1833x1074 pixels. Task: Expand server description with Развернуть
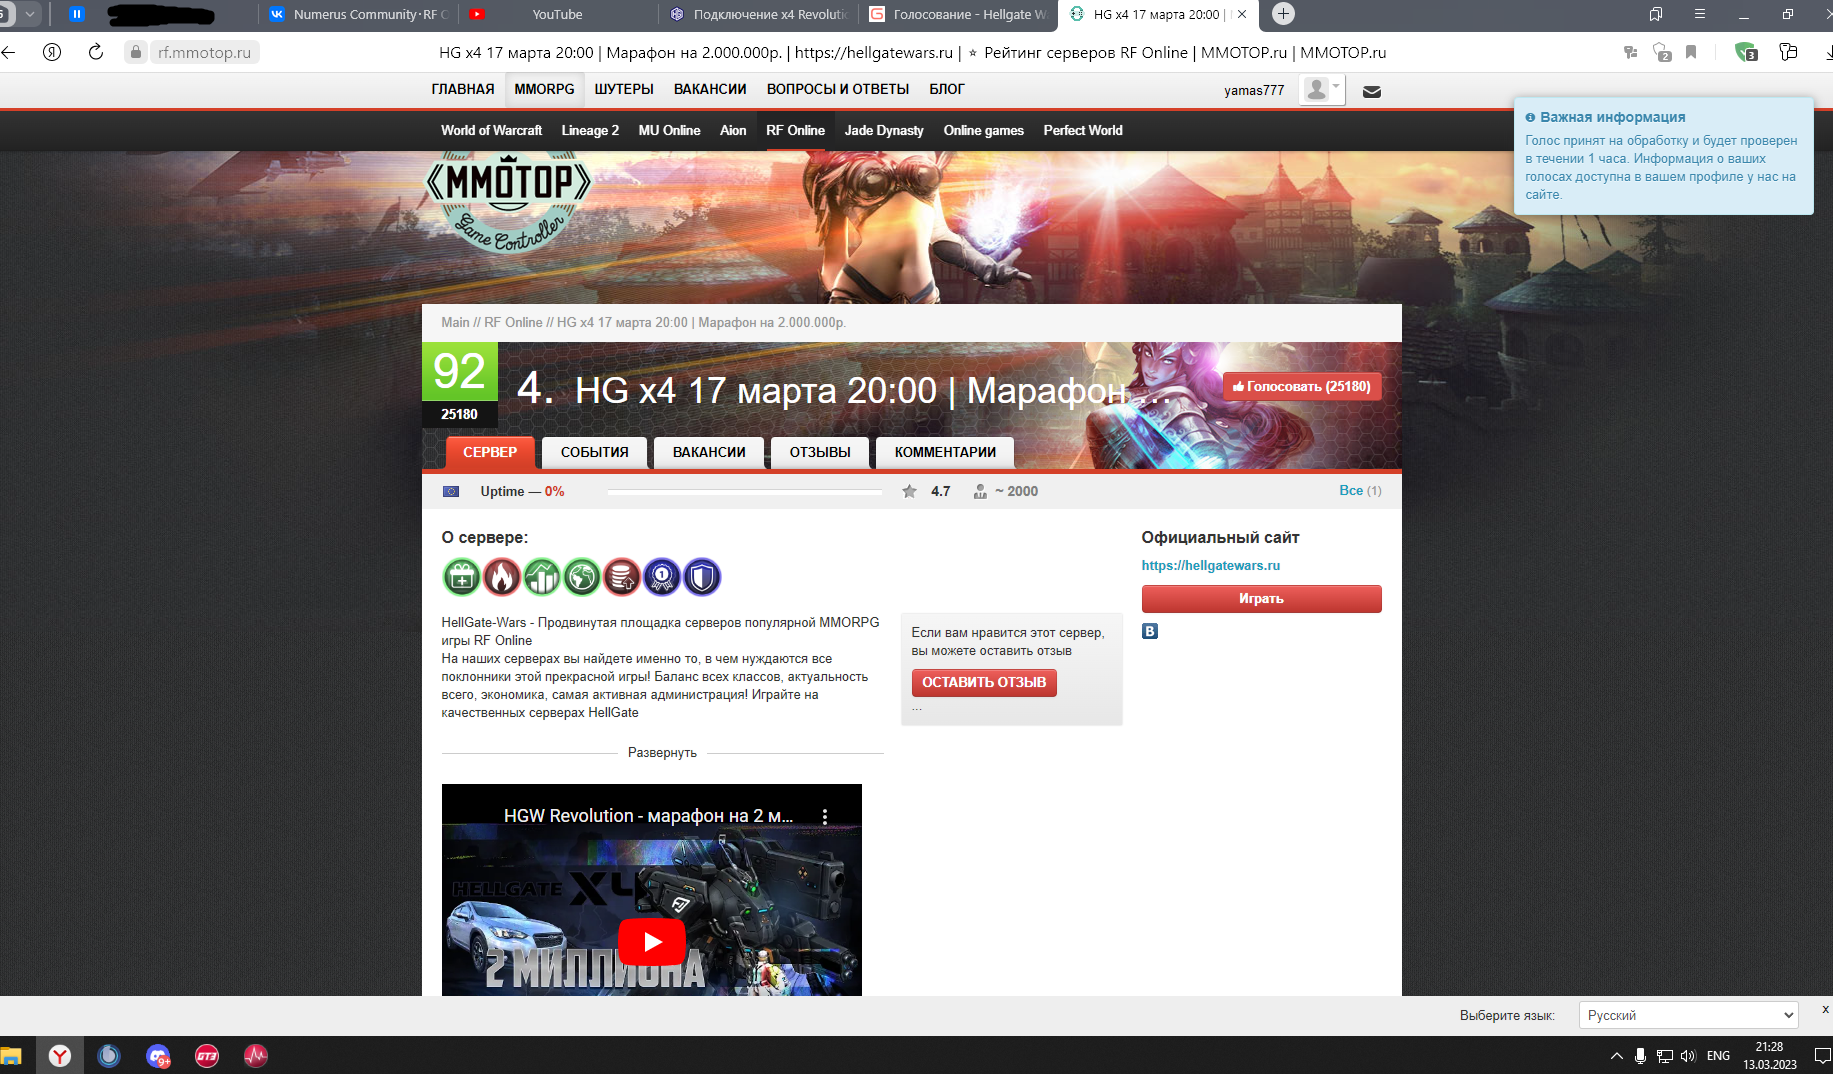662,752
